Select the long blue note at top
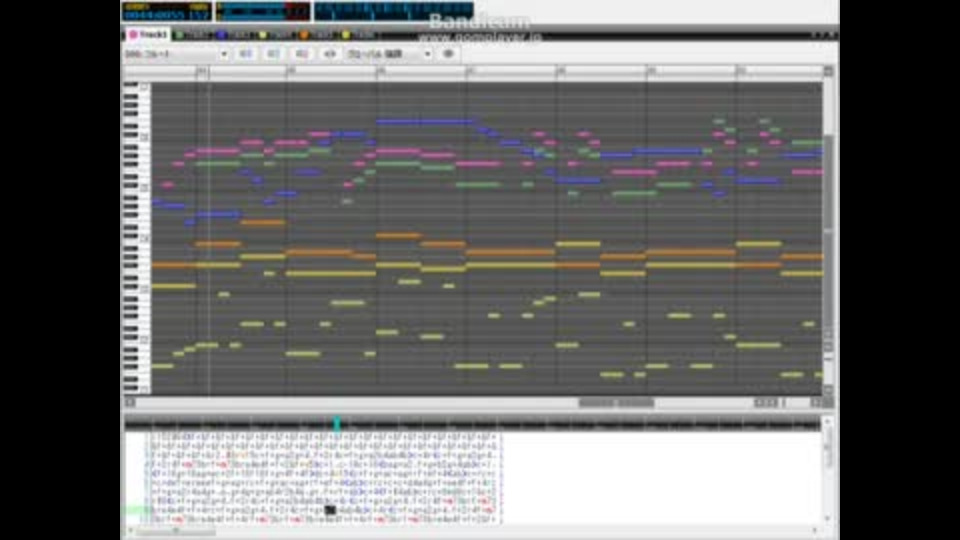 (426, 122)
